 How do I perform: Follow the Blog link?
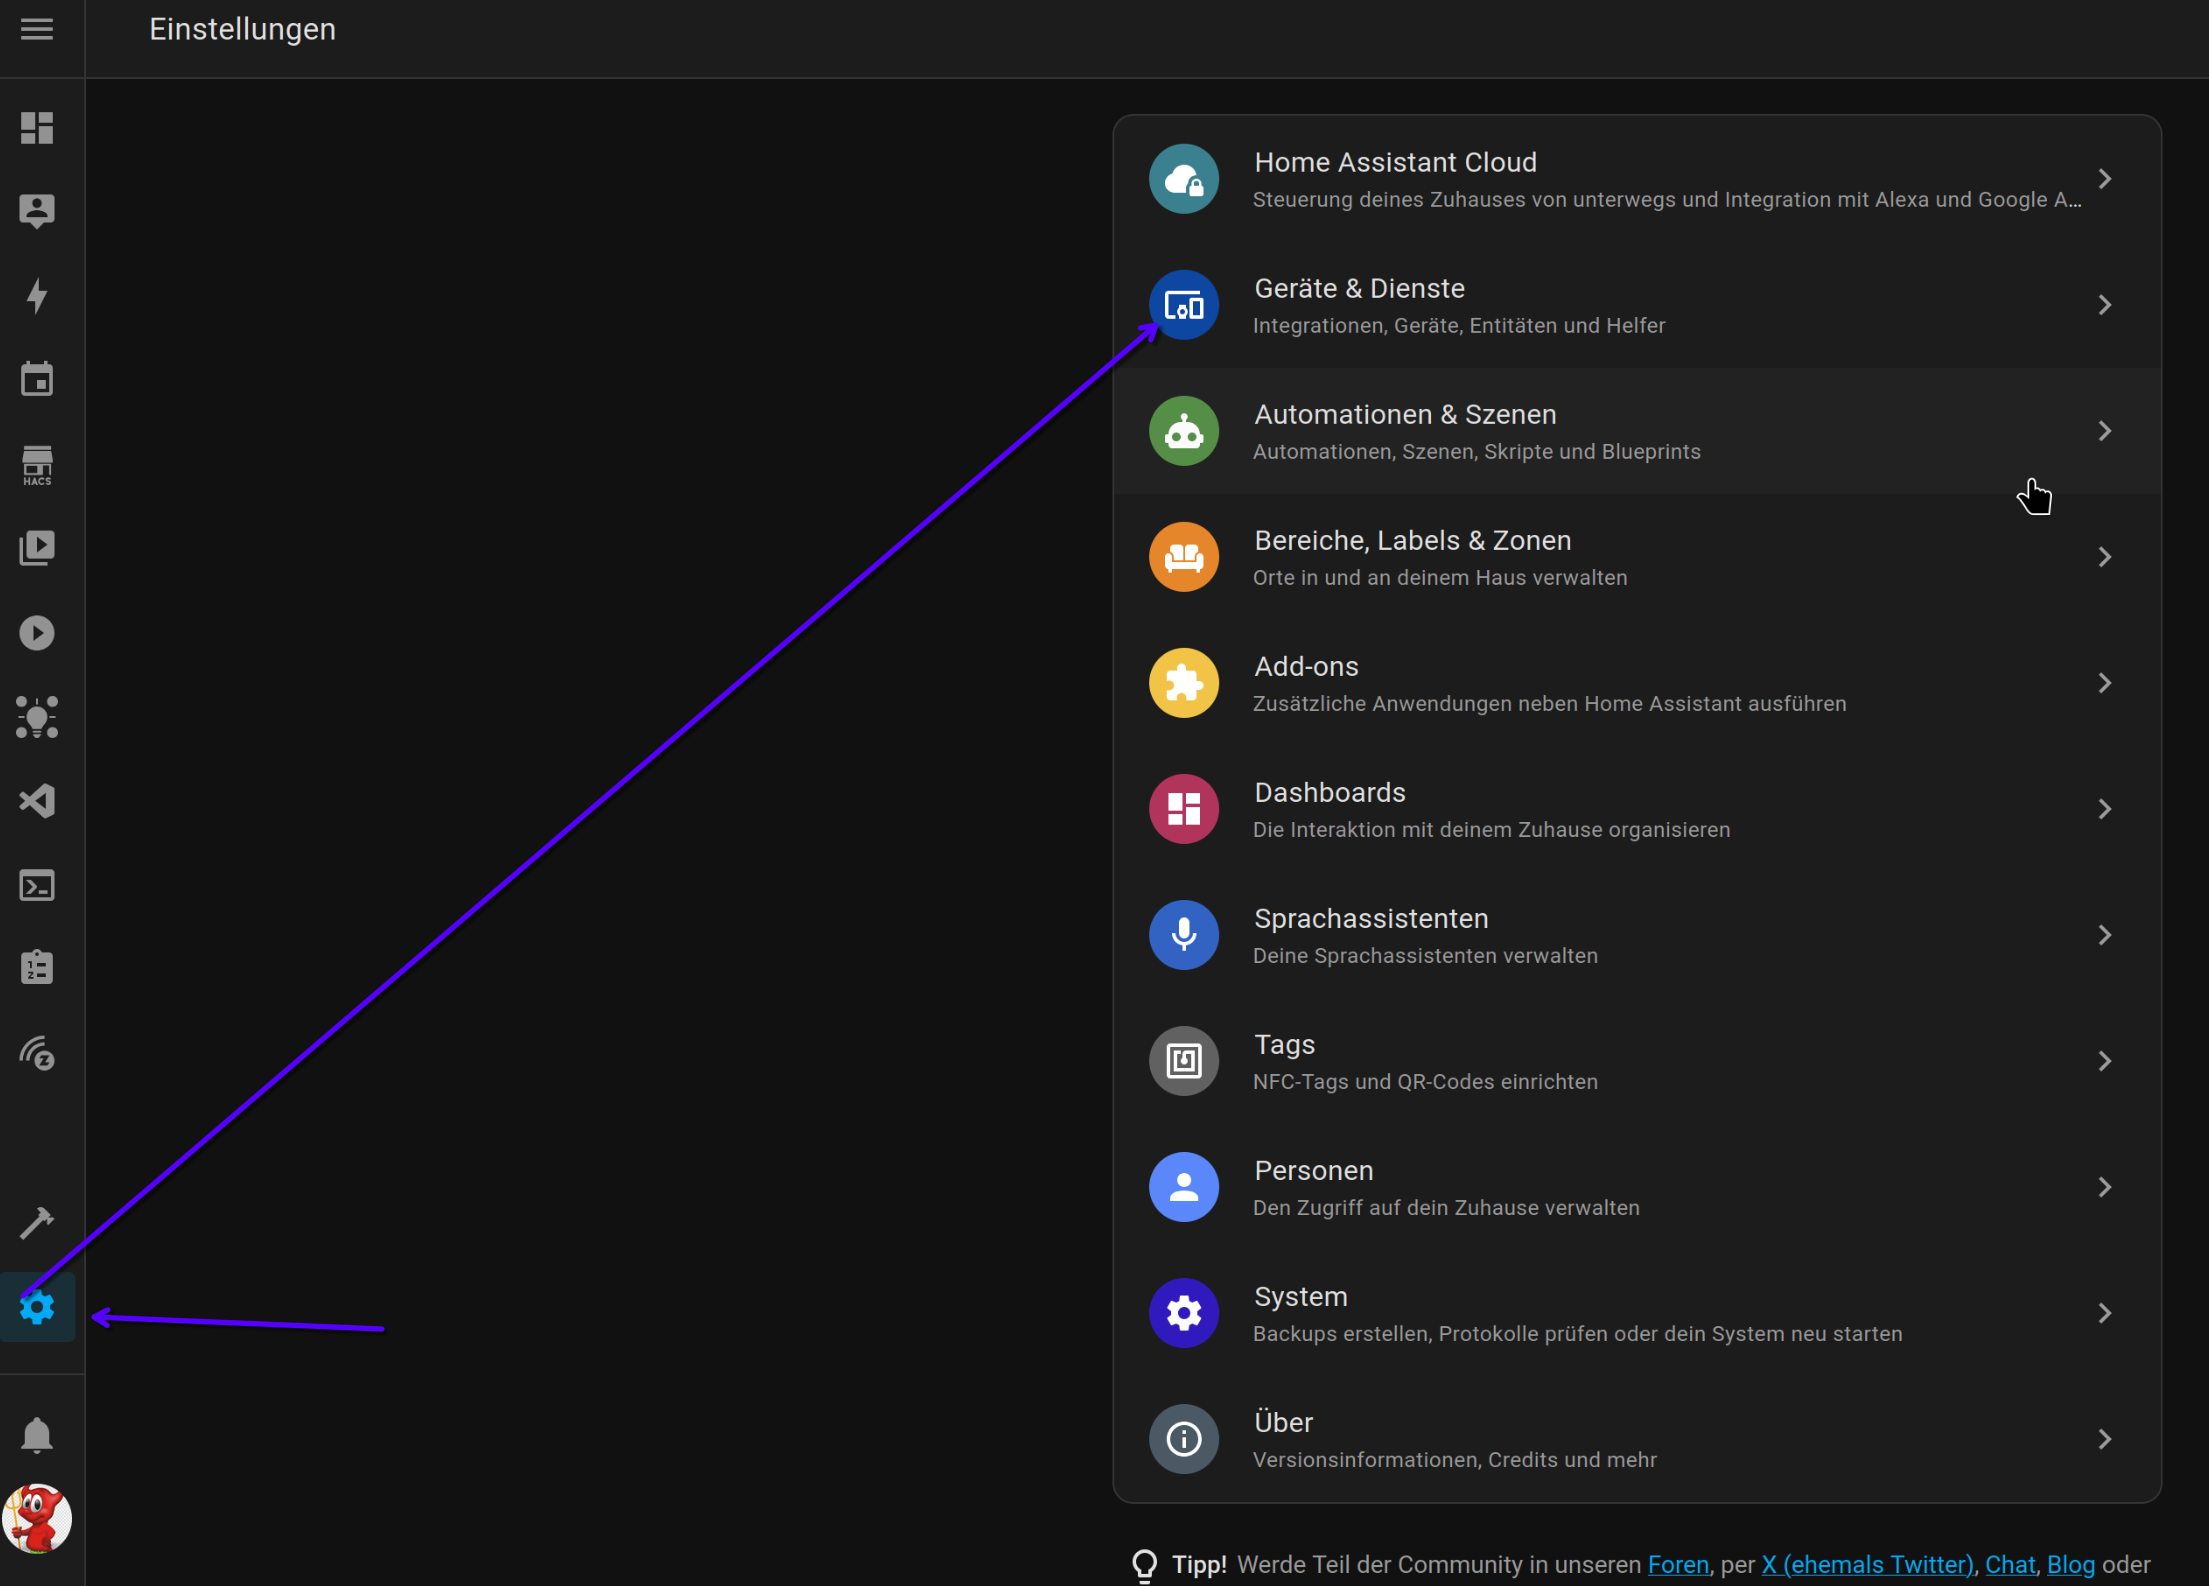coord(2070,1565)
